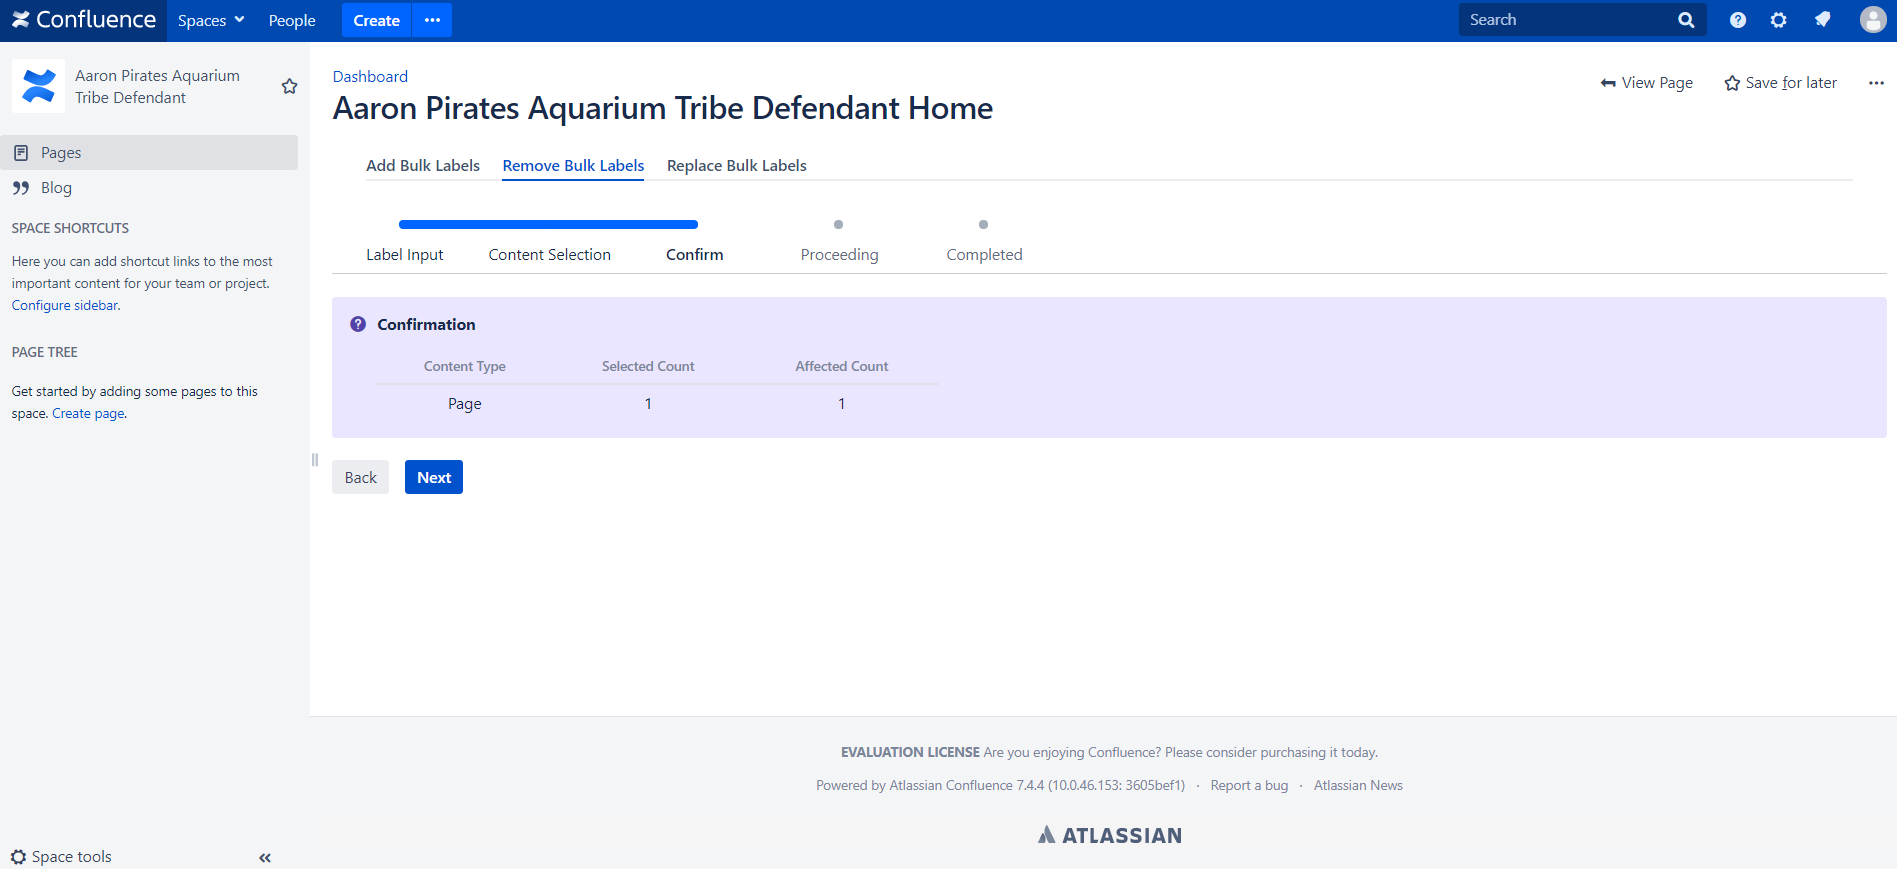This screenshot has width=1897, height=869.
Task: Click the Proceeding step dot marker
Action: coord(839,225)
